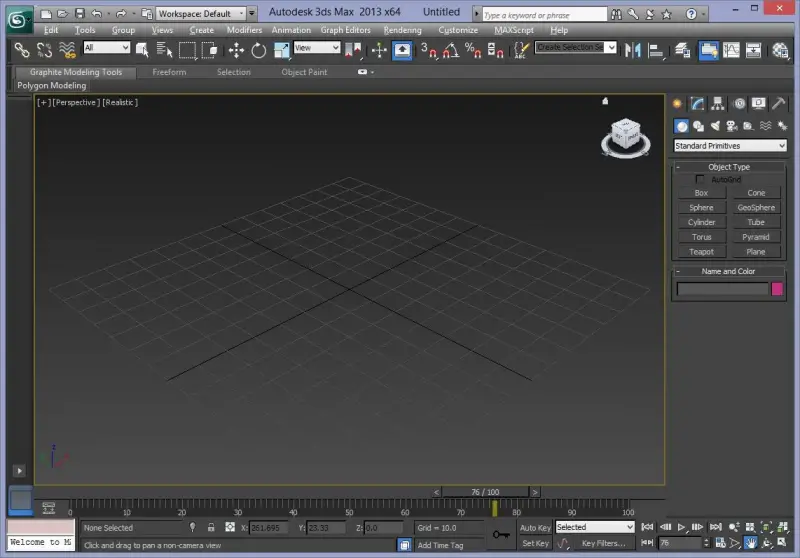Click the time slider at 76 / 100
Image resolution: width=800 pixels, height=558 pixels.
pyautogui.click(x=485, y=492)
